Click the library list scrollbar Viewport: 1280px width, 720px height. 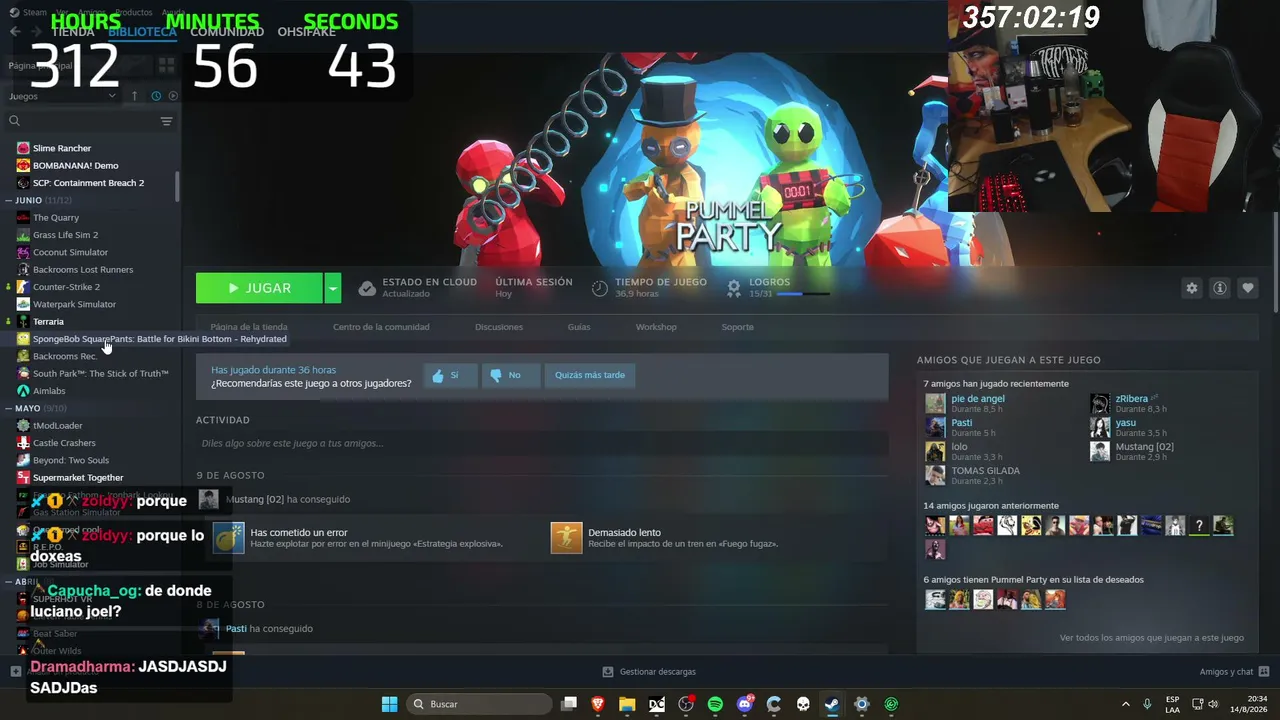tap(178, 186)
